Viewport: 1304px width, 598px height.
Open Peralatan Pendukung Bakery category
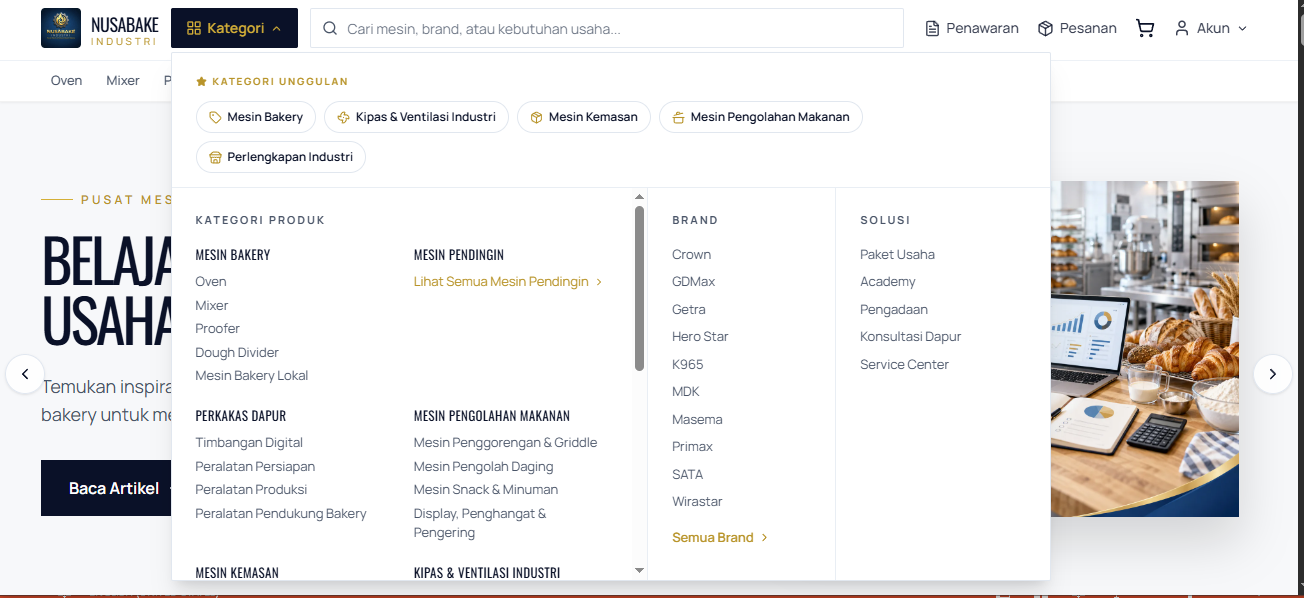(x=281, y=513)
